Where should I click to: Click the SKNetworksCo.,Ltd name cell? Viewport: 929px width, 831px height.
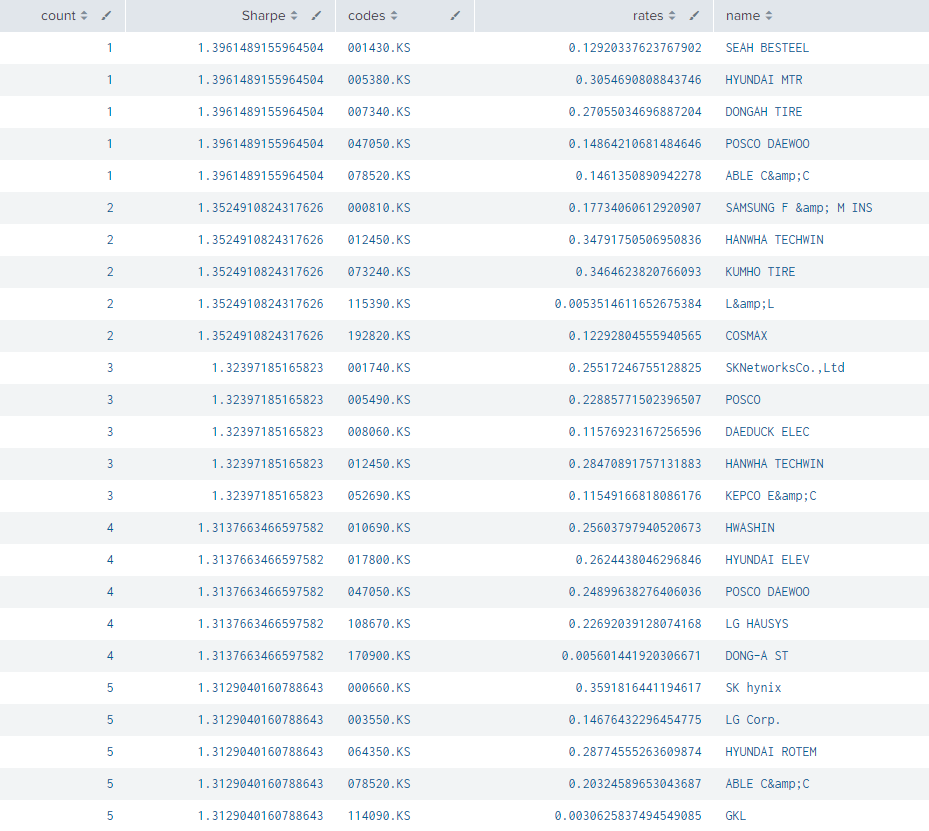[x=785, y=368]
